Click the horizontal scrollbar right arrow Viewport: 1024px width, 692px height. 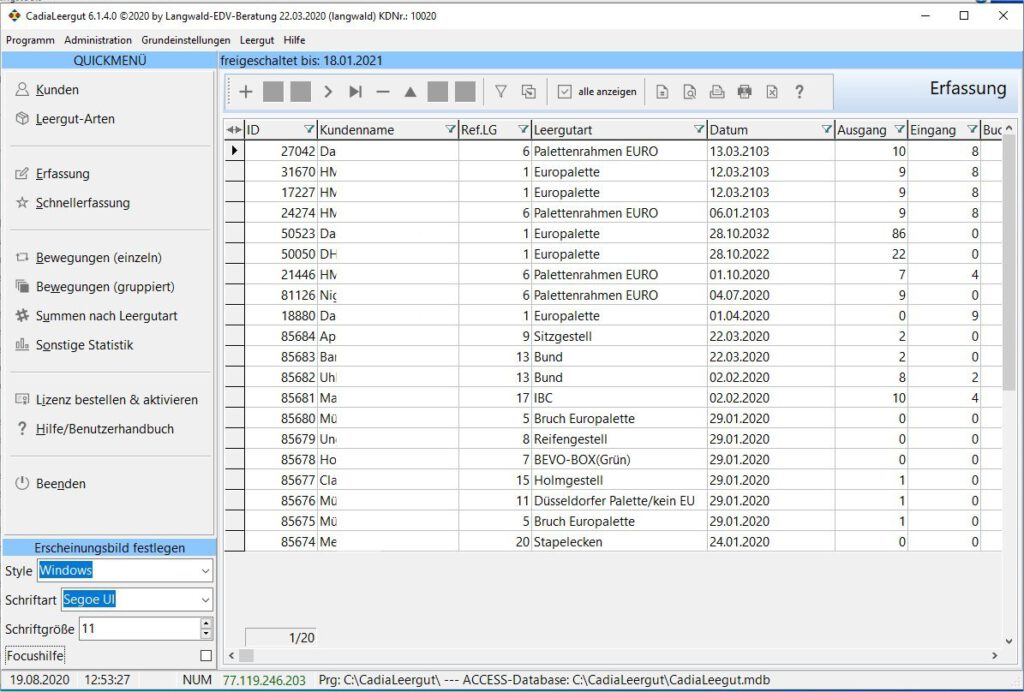coord(995,655)
